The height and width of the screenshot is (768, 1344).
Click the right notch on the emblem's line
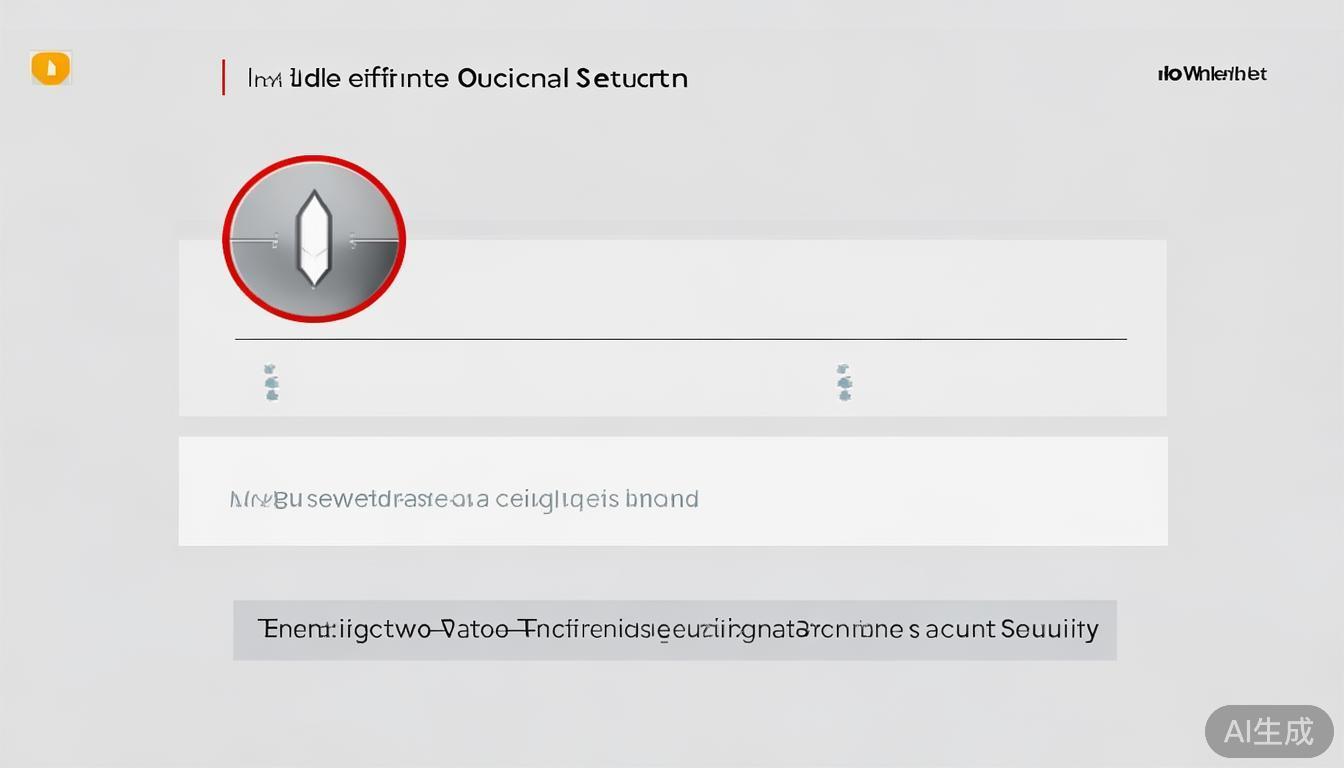[352, 240]
